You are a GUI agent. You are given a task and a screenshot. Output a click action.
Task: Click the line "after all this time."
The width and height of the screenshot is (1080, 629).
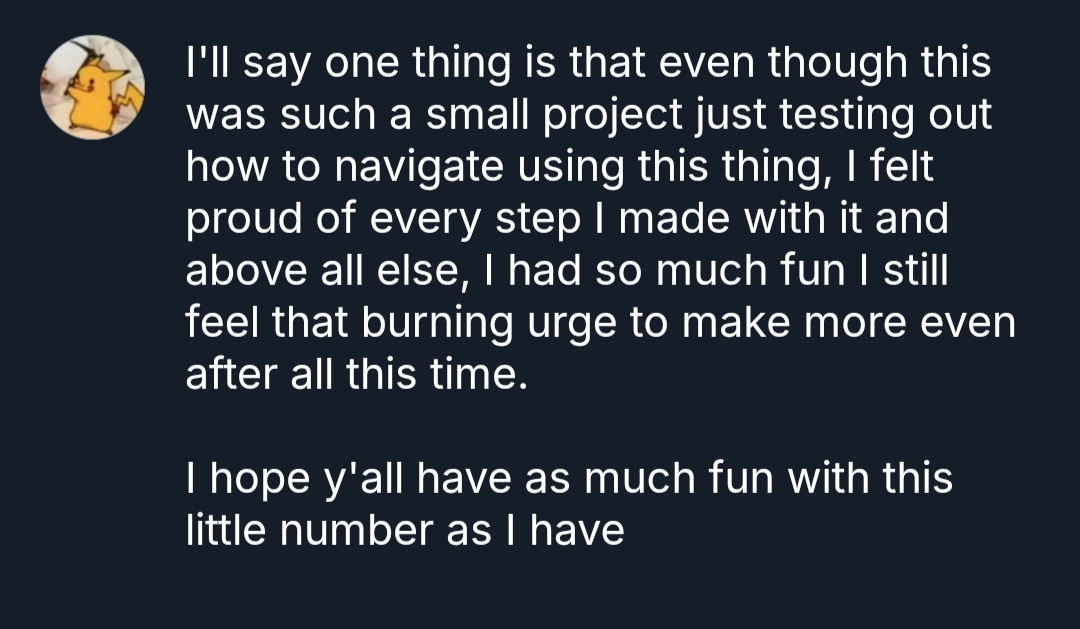click(355, 375)
